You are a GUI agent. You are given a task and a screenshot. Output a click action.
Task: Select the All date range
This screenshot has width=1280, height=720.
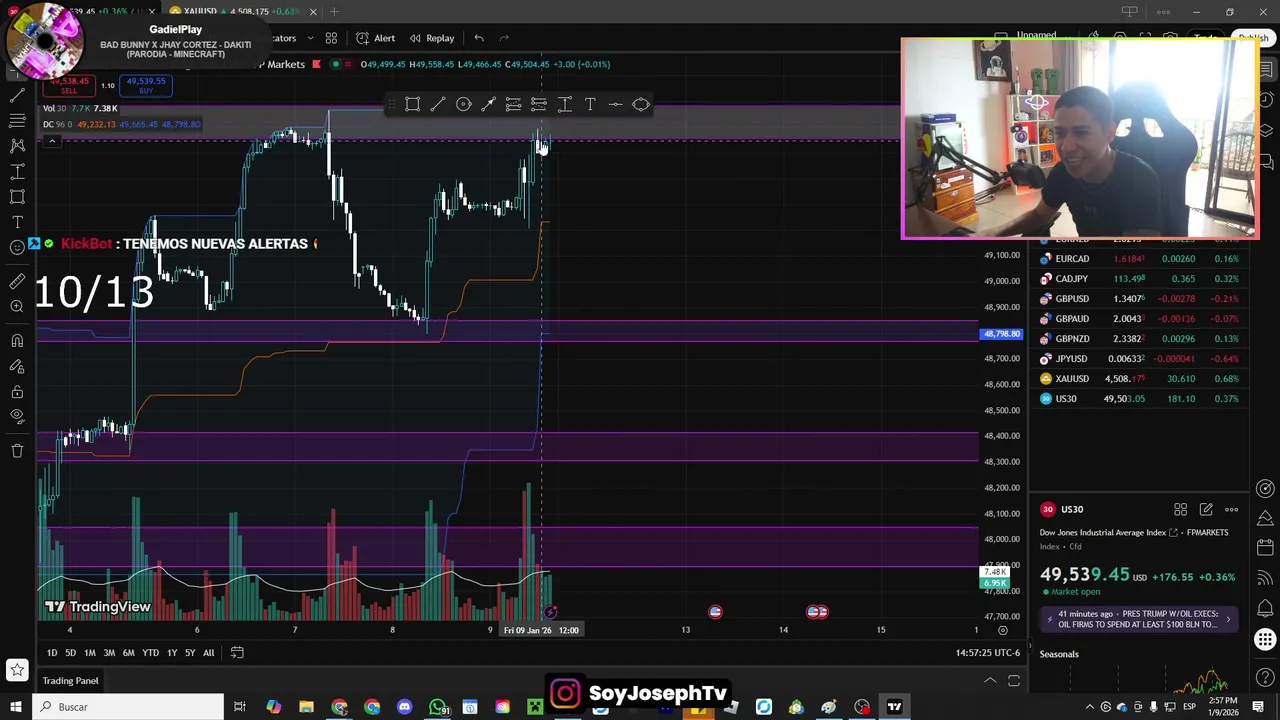[x=208, y=653]
